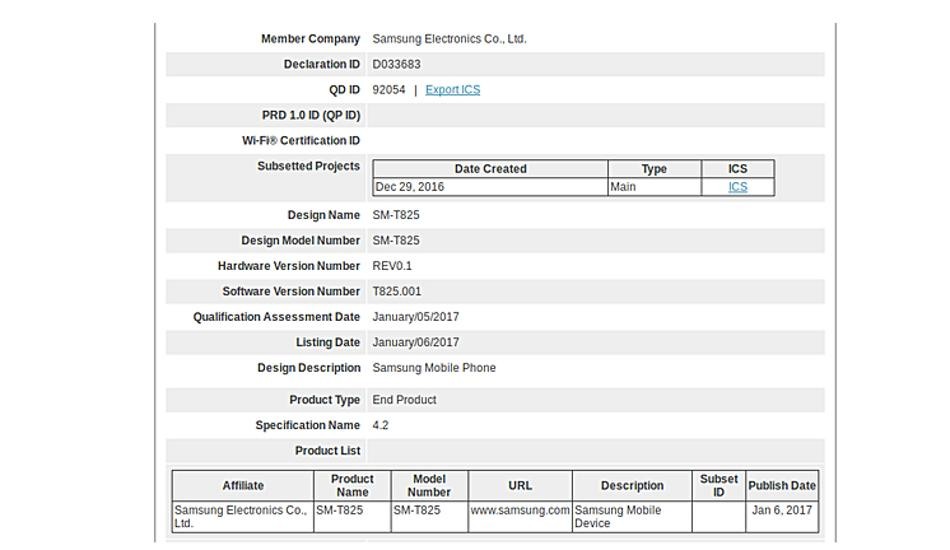Select the Software Version value T825.001
This screenshot has height=550, width=950.
(x=397, y=292)
